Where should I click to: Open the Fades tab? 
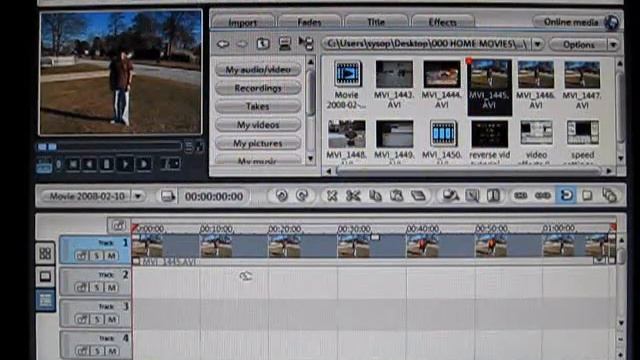(309, 22)
